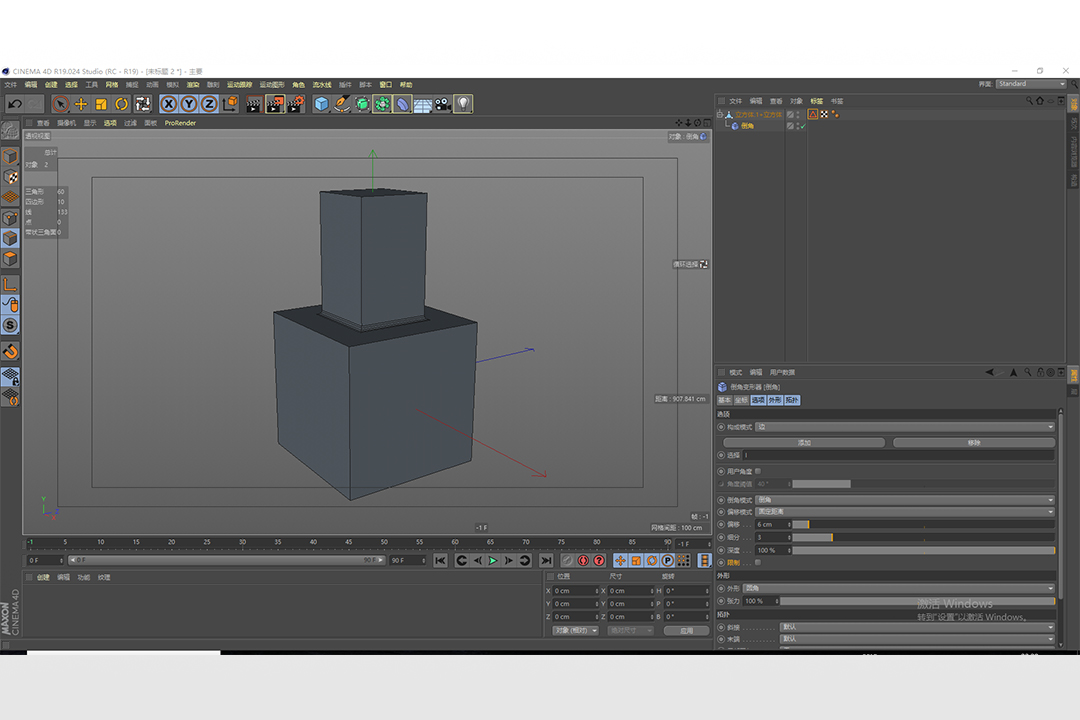Play the animation forwards
This screenshot has height=720, width=1080.
click(x=492, y=560)
